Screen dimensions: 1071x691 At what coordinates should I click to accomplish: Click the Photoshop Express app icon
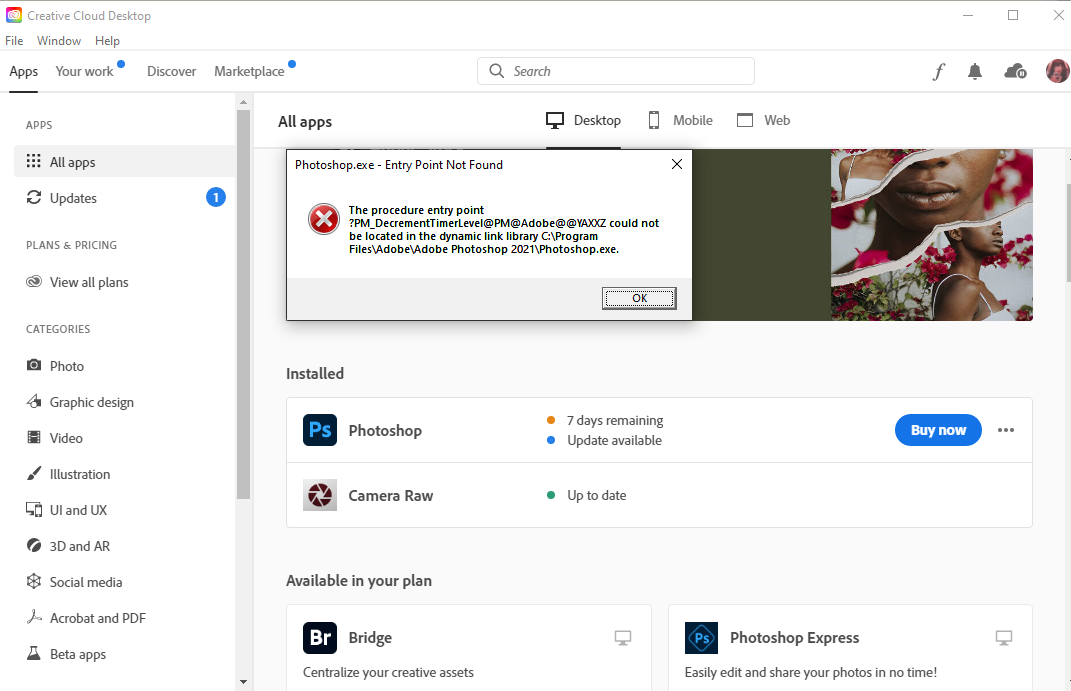(701, 638)
